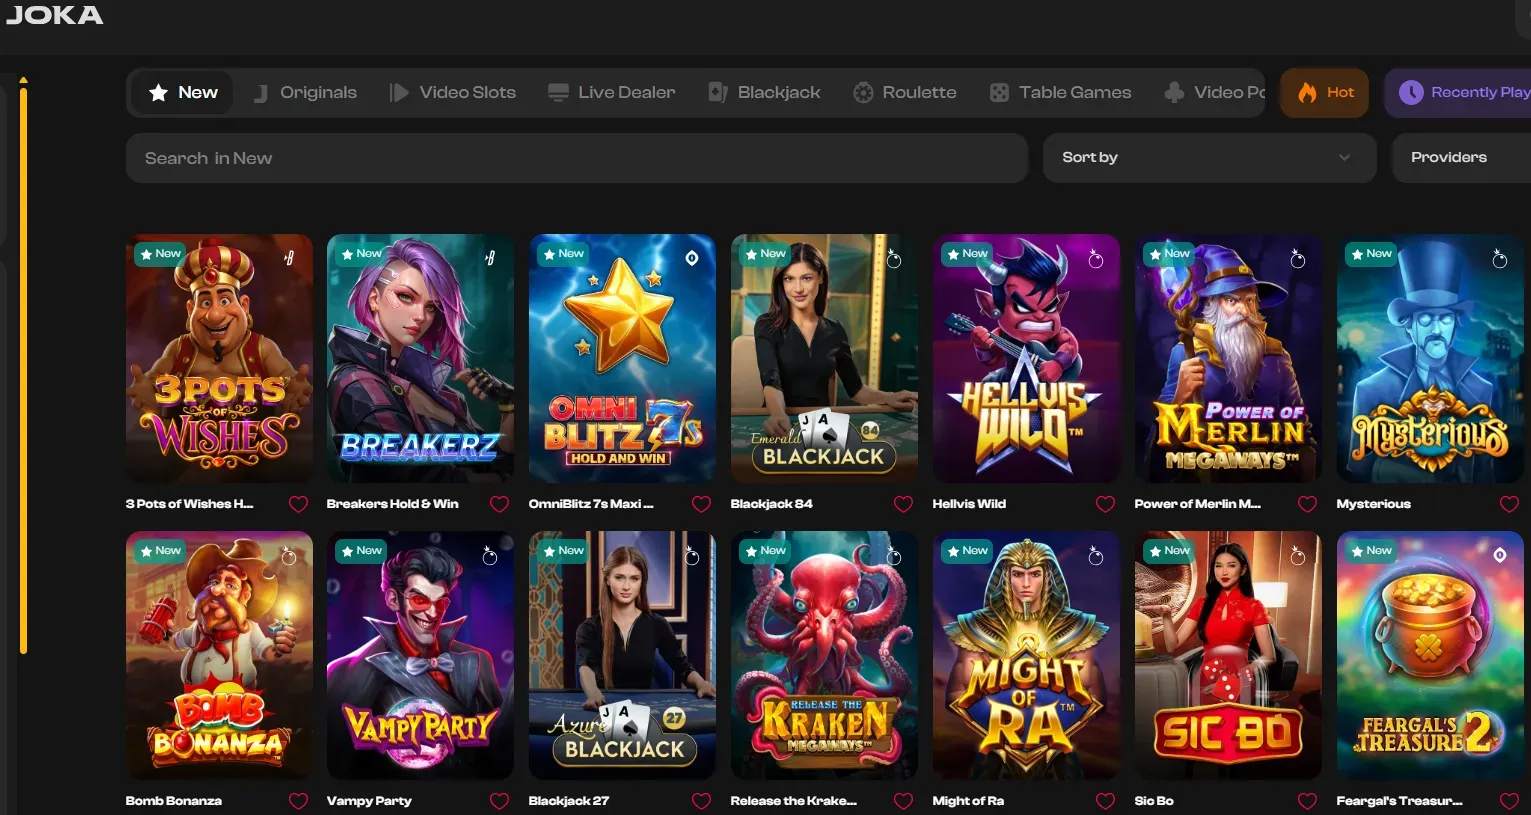Toggle the heart on Hellvis Wild
1531x815 pixels.
(1105, 504)
